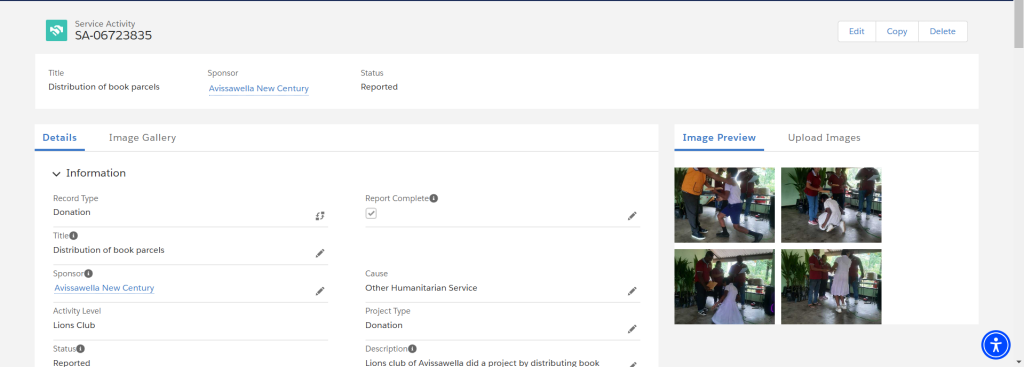
Task: Open preview thumbnail with orange-shirted person
Action: click(x=724, y=205)
